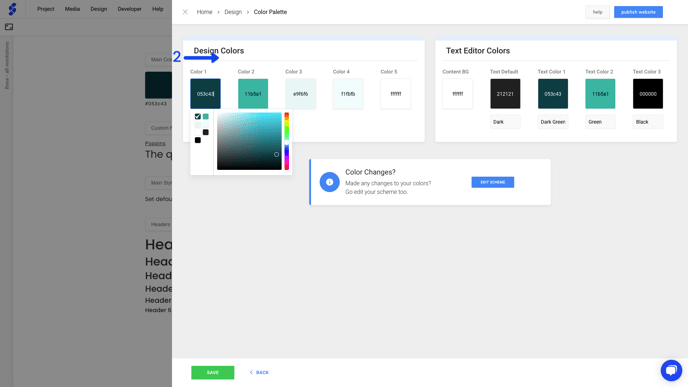This screenshot has width=688, height=387.
Task: Pick the black preset in picker
Action: click(198, 140)
